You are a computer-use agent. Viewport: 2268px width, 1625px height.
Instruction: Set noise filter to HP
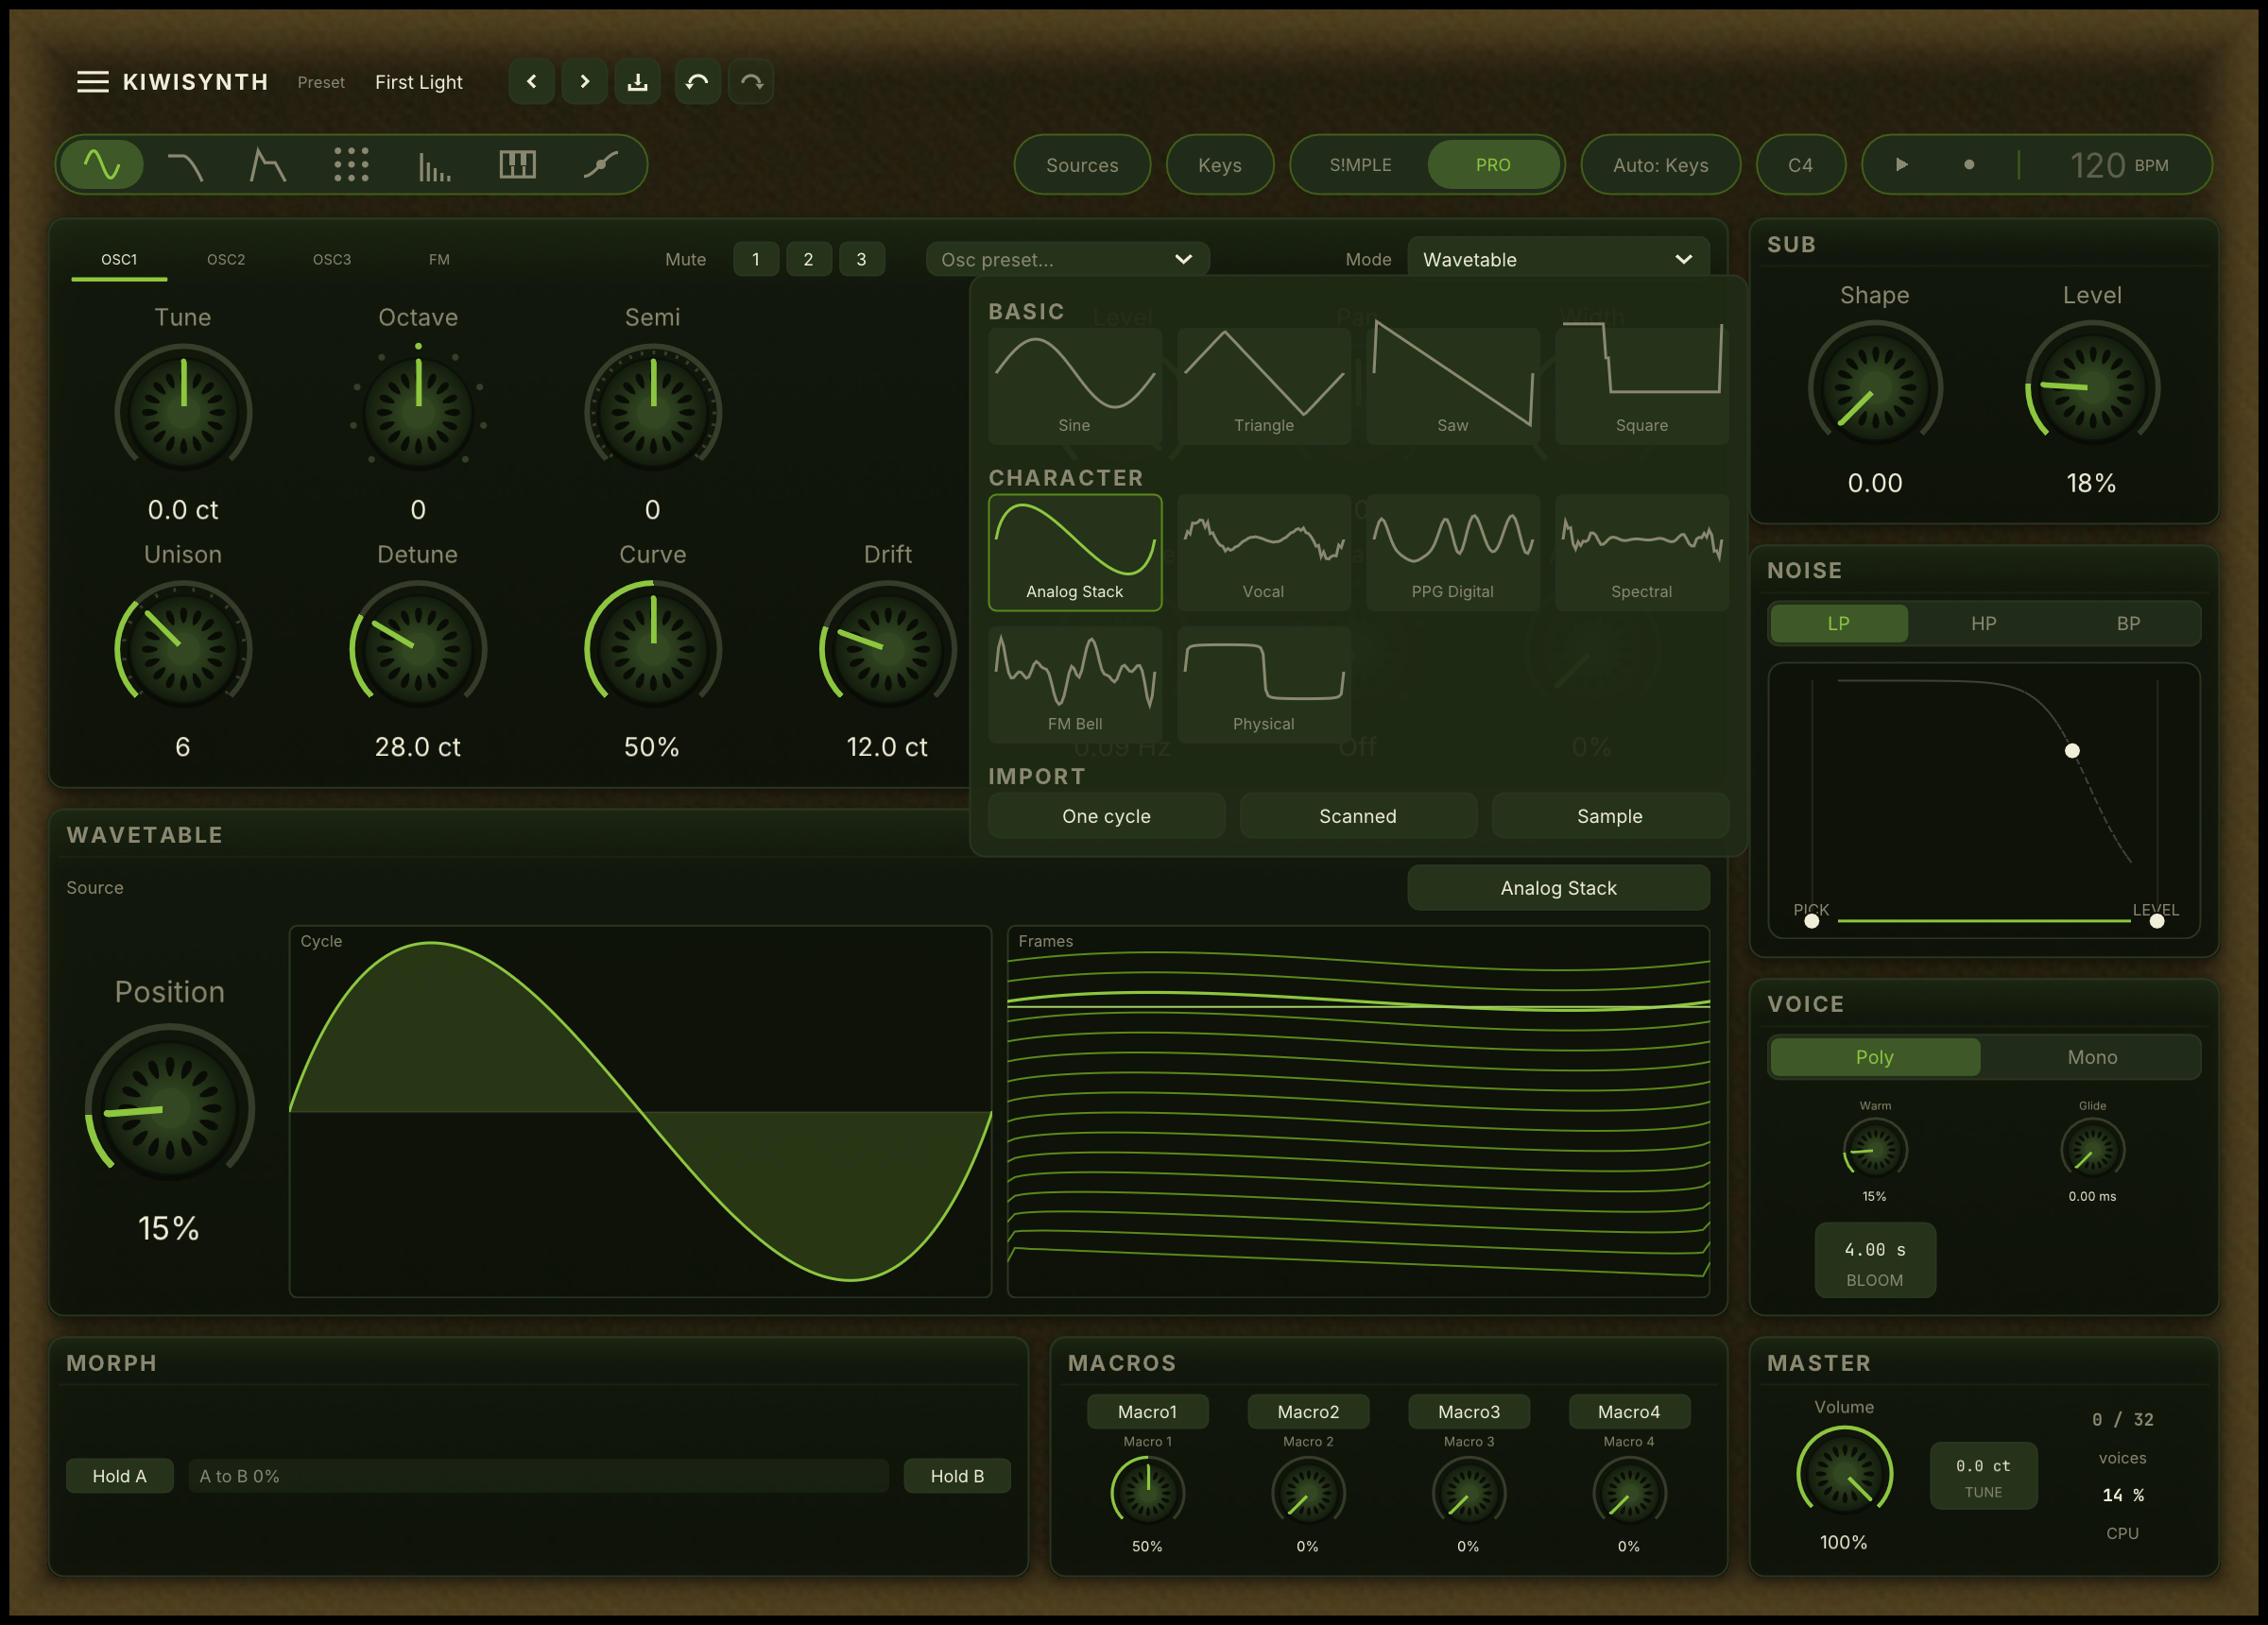point(1984,623)
